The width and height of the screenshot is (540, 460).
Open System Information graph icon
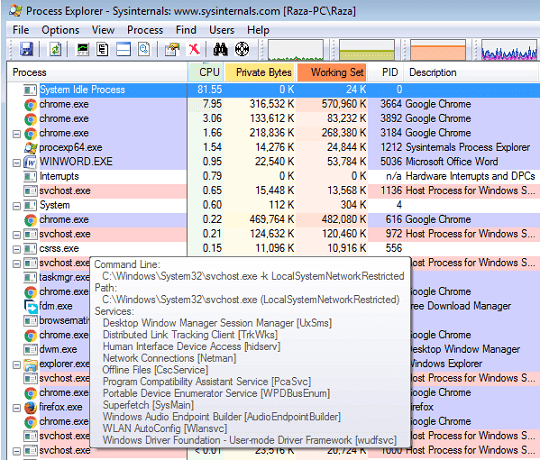(83, 49)
